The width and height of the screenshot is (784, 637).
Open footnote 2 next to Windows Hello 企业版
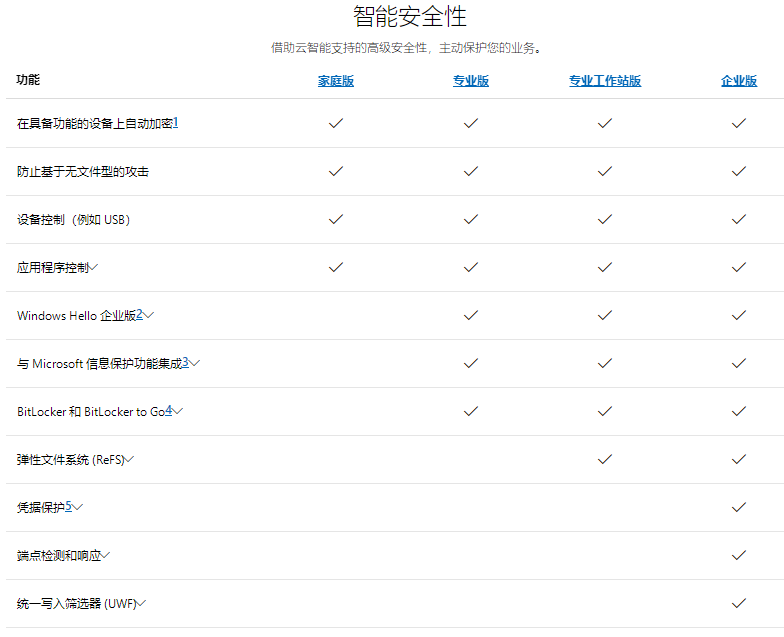point(139,314)
